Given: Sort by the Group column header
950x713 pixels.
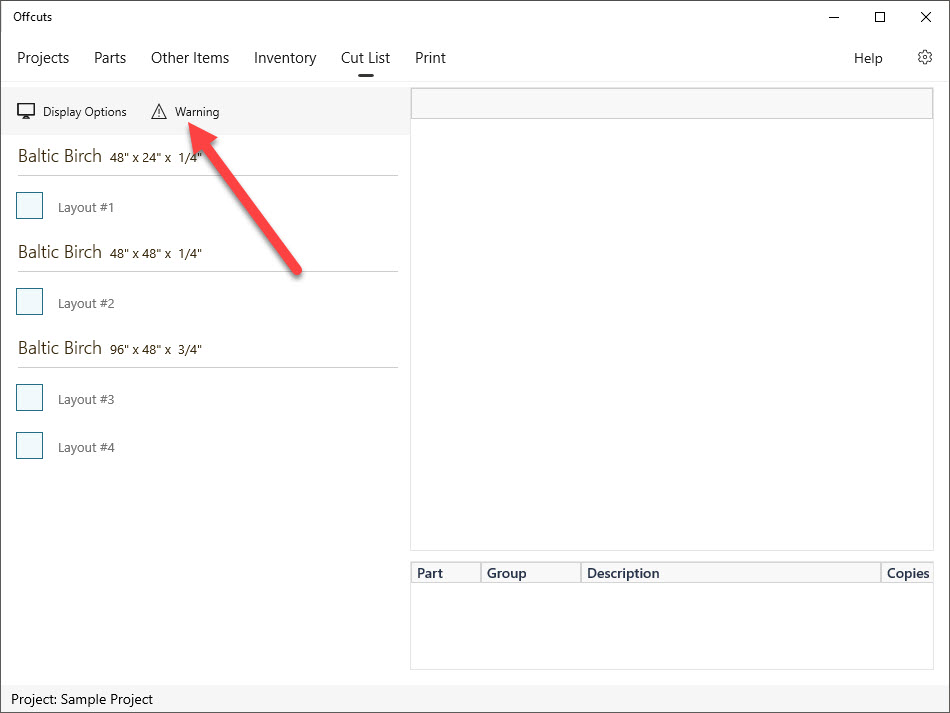Looking at the screenshot, I should point(531,573).
